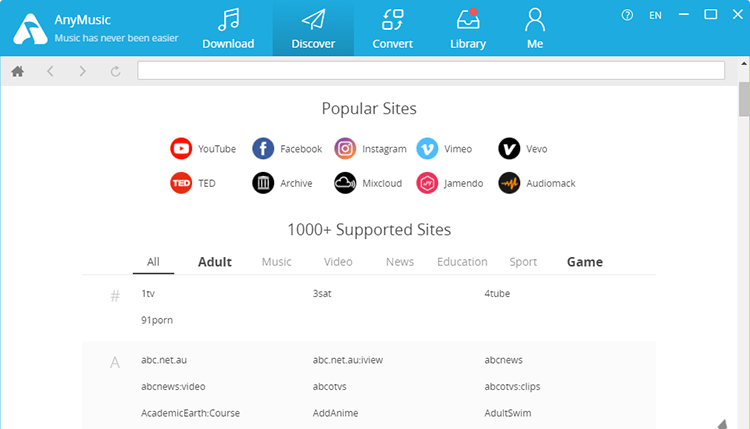Go to browser home page
The image size is (750, 429).
coord(18,71)
